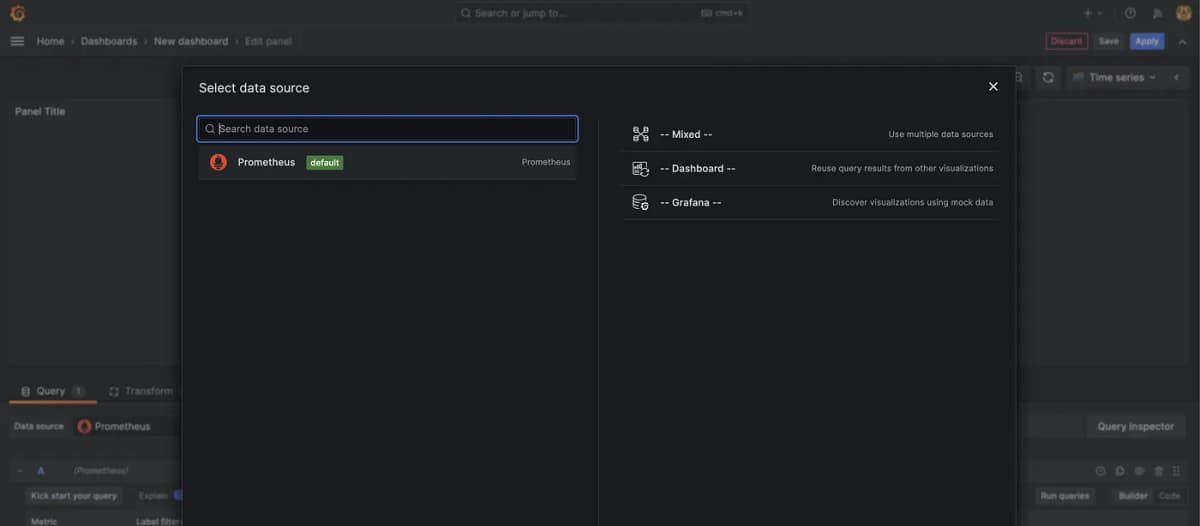This screenshot has width=1200, height=526.
Task: Click the query A help icon
Action: tap(1101, 471)
